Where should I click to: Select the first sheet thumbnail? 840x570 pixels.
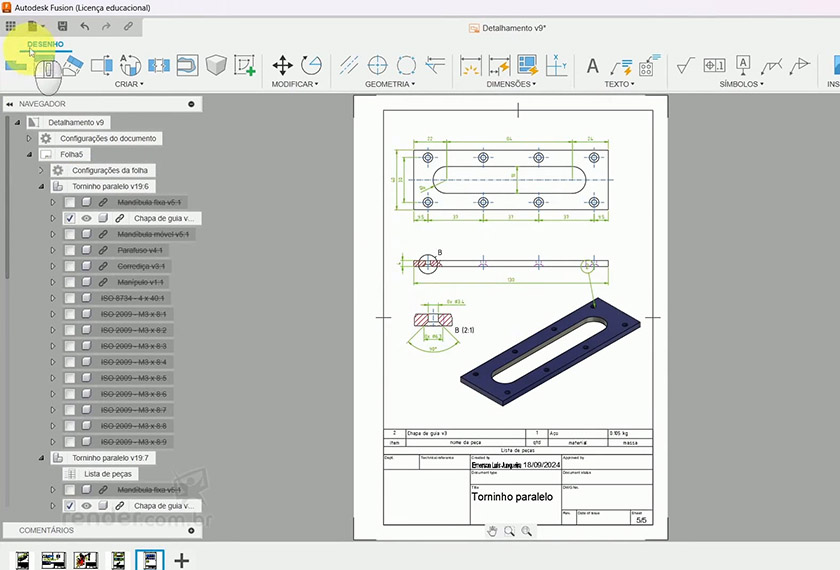tap(21, 560)
